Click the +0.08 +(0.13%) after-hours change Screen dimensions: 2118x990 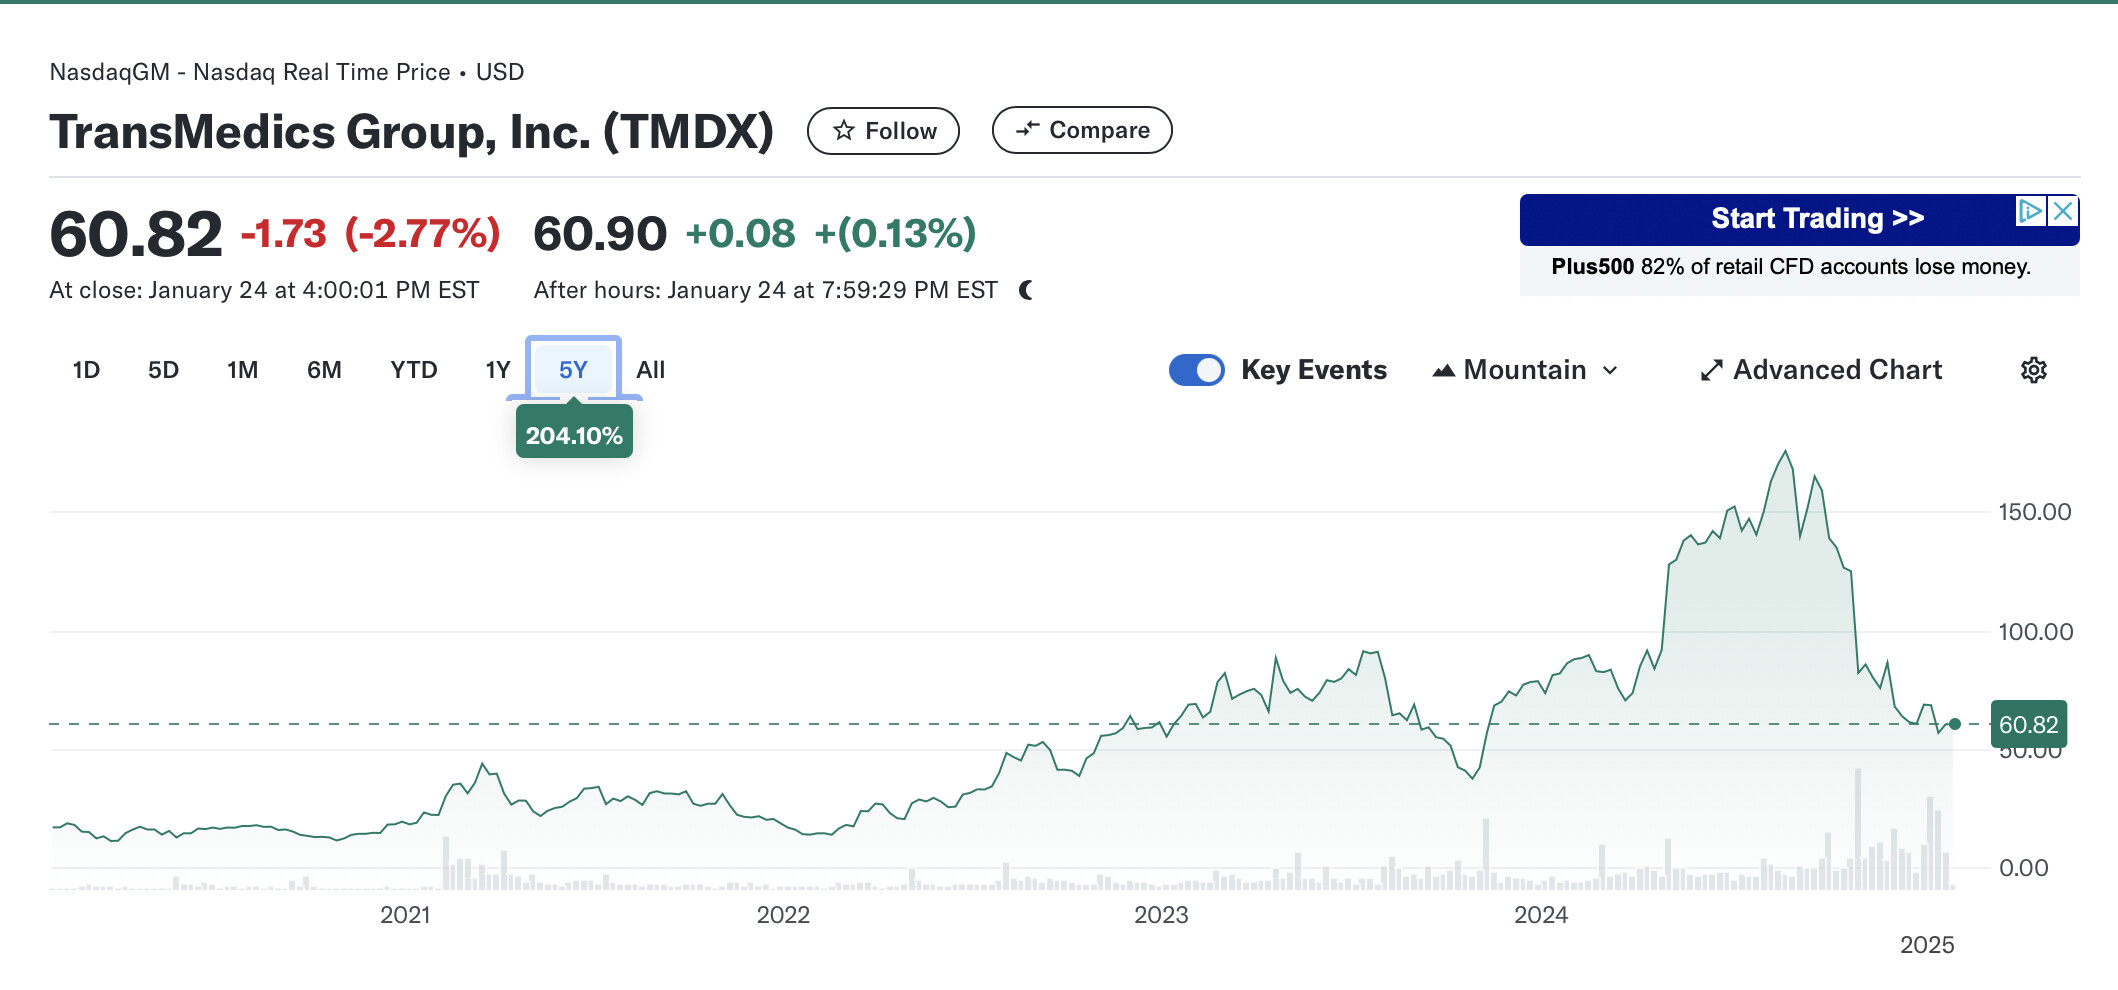click(830, 234)
